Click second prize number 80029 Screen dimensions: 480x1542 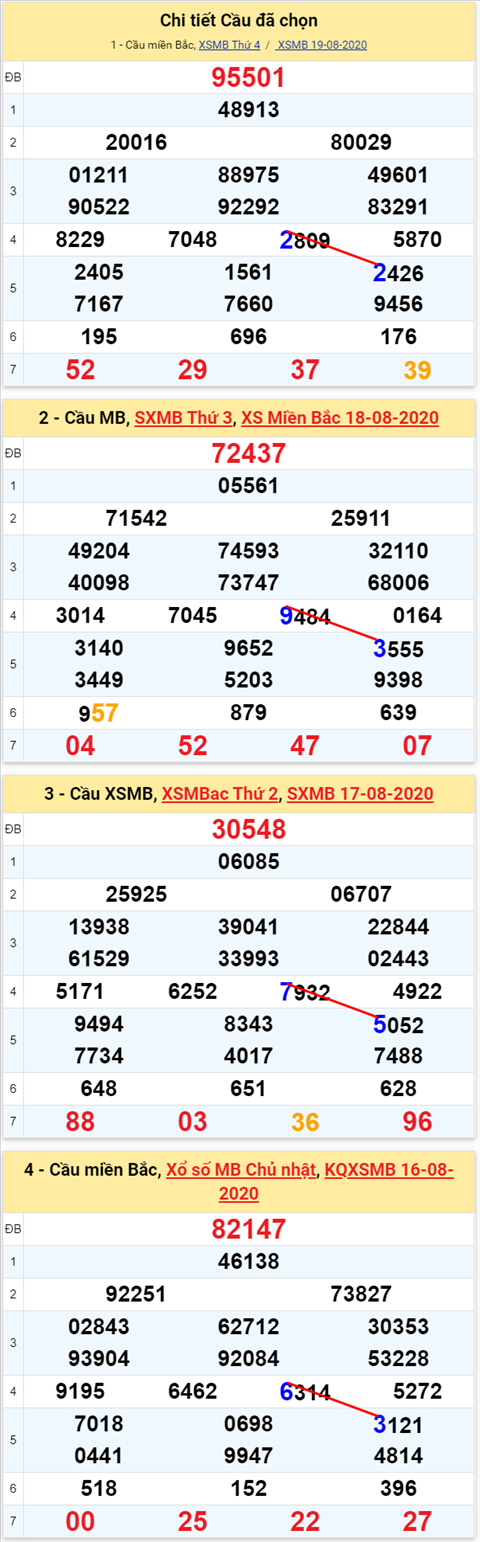[x=361, y=142]
